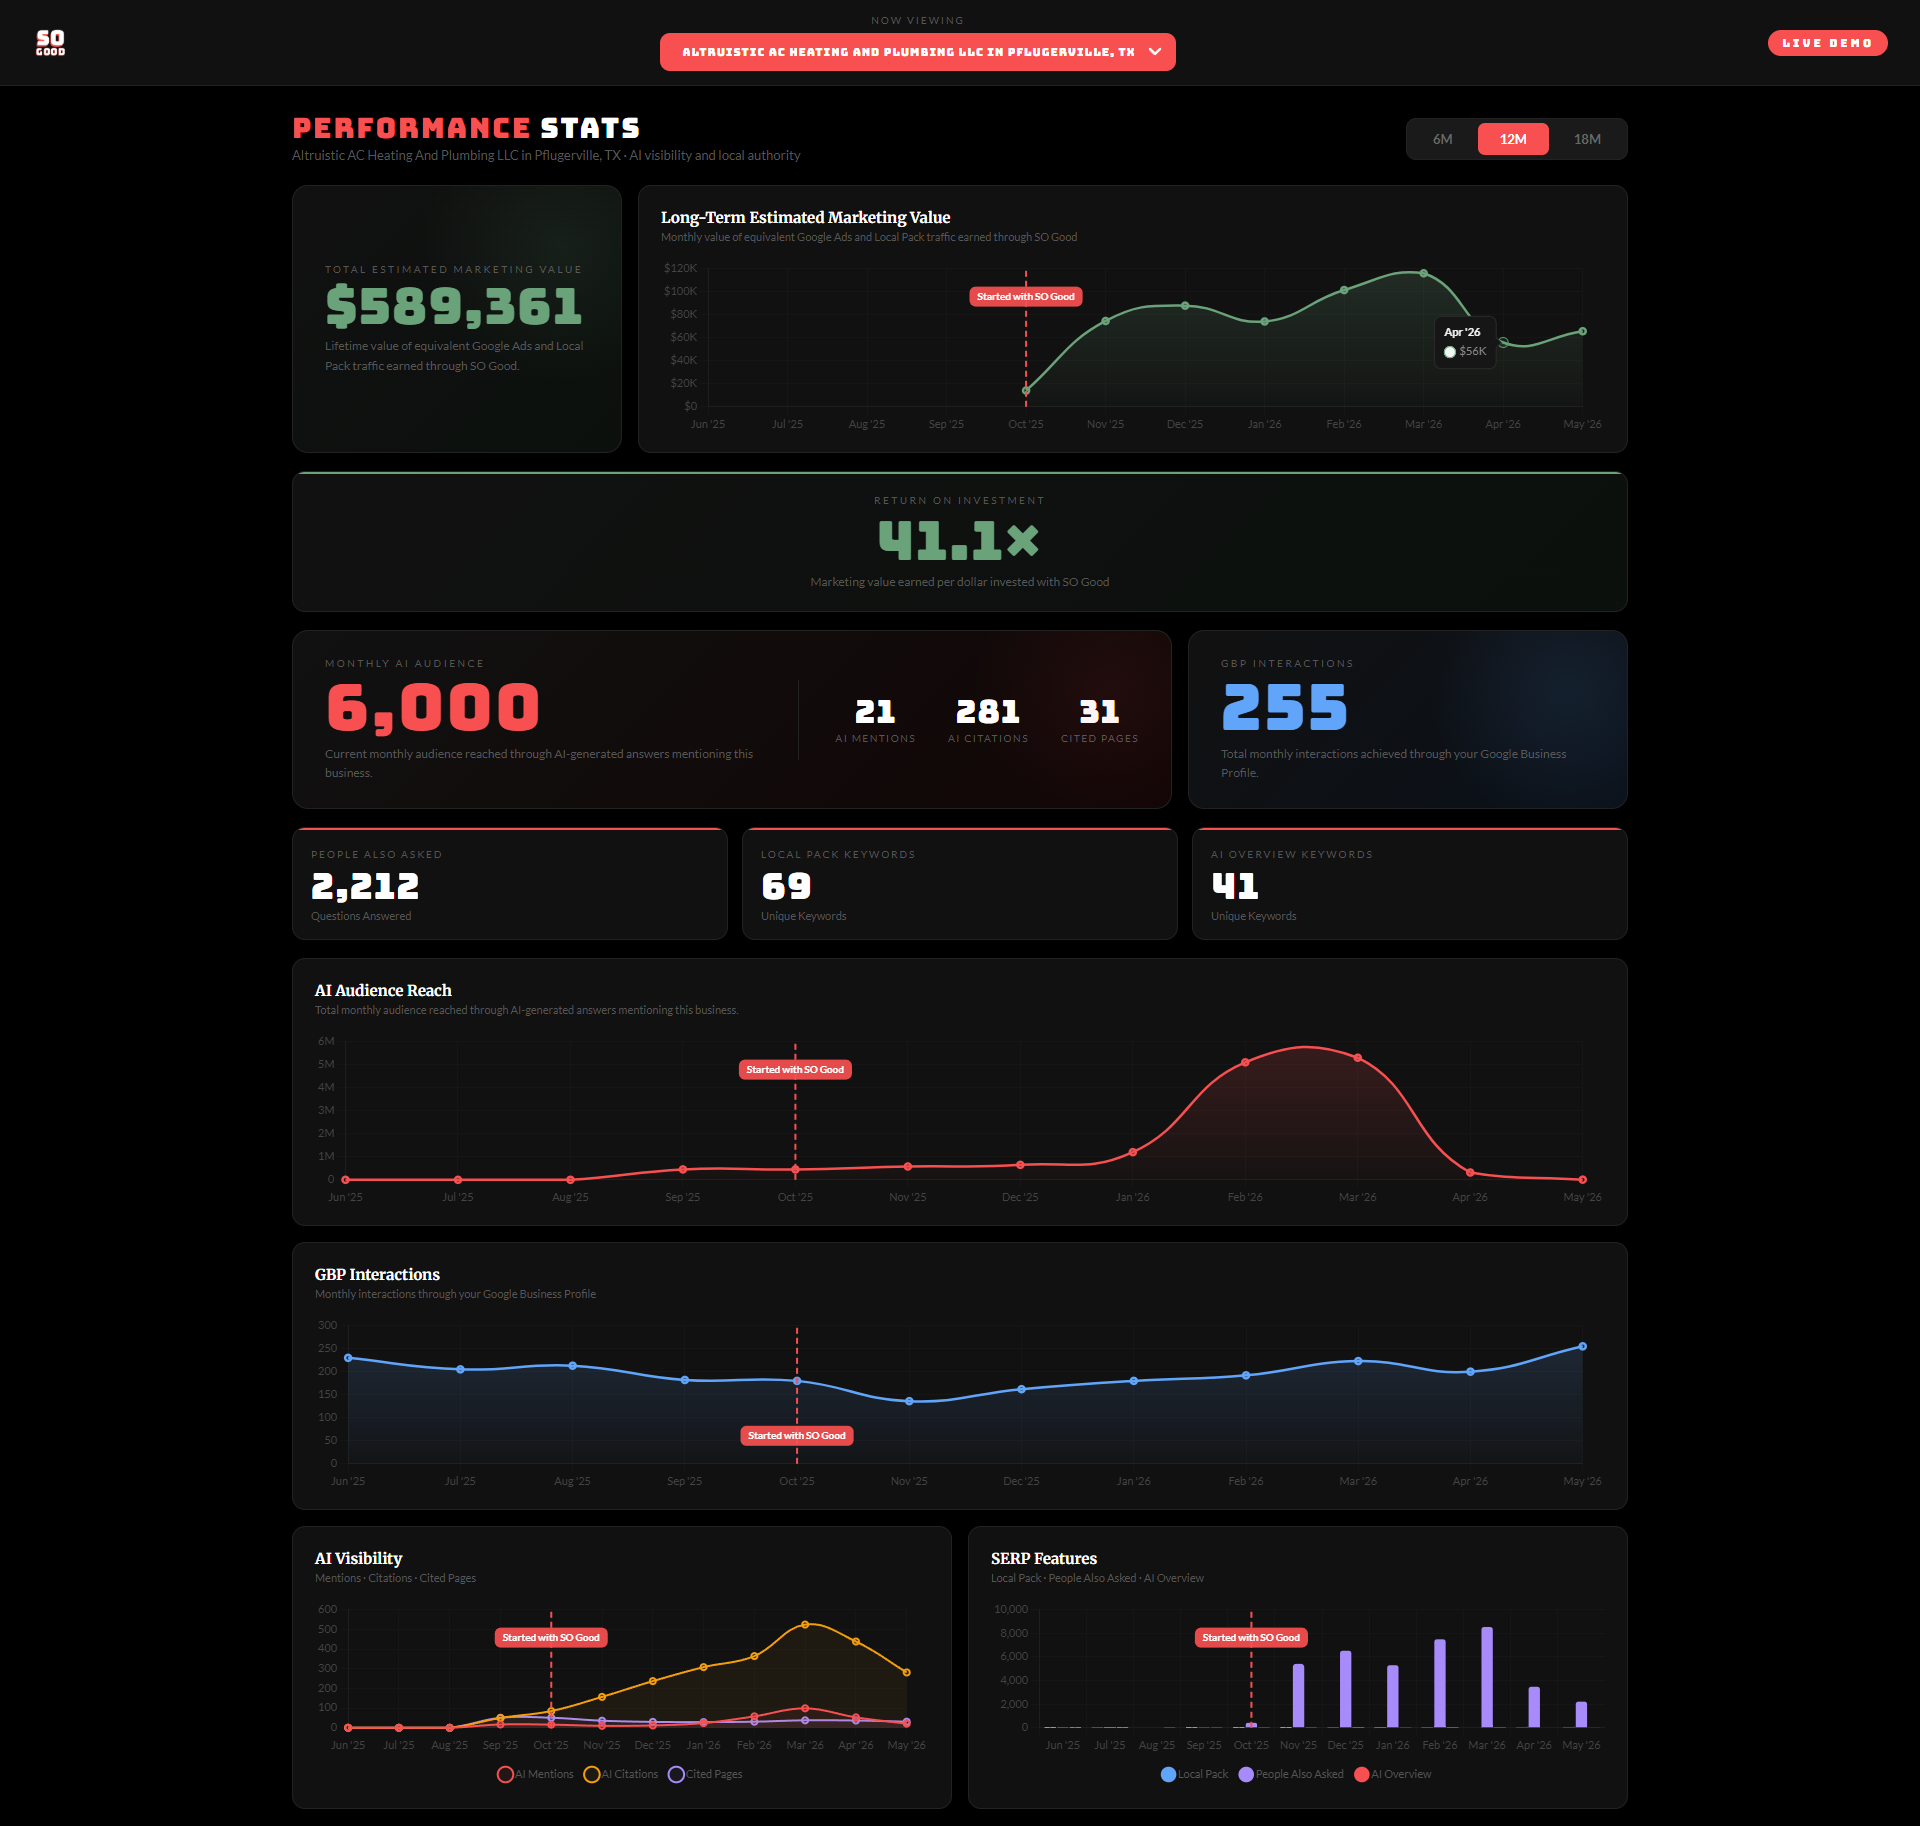This screenshot has height=1826, width=1920.
Task: Click the 21 AI Mentions stat
Action: [875, 712]
